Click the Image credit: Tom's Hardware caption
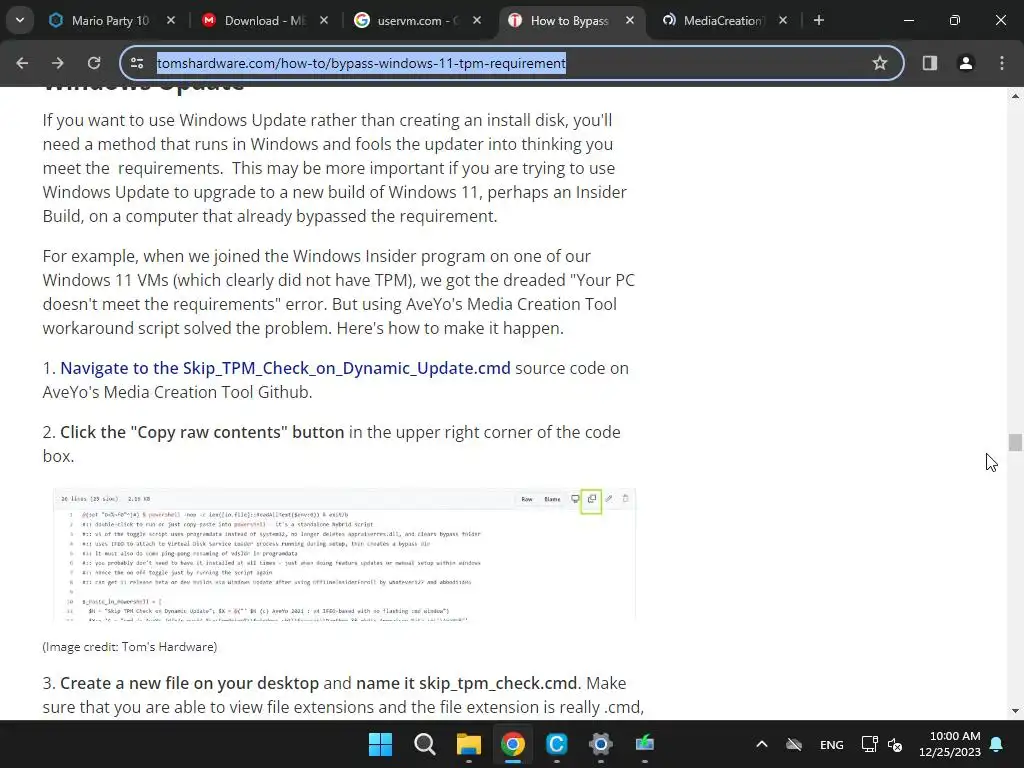The width and height of the screenshot is (1024, 768). tap(130, 647)
